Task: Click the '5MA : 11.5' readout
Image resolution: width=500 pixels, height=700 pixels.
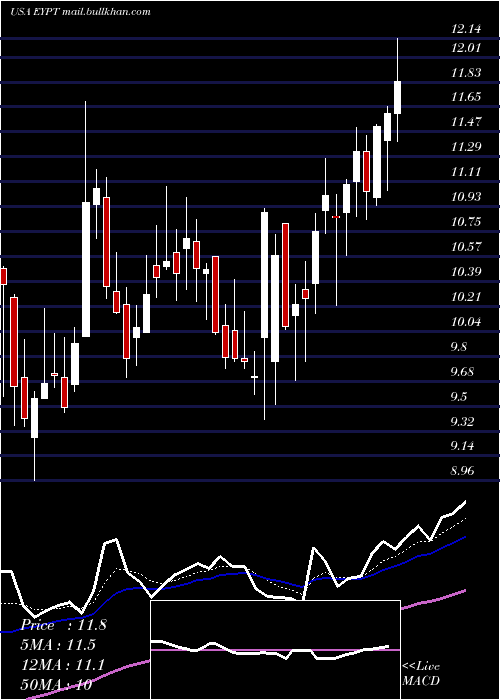Action: [x=59, y=645]
